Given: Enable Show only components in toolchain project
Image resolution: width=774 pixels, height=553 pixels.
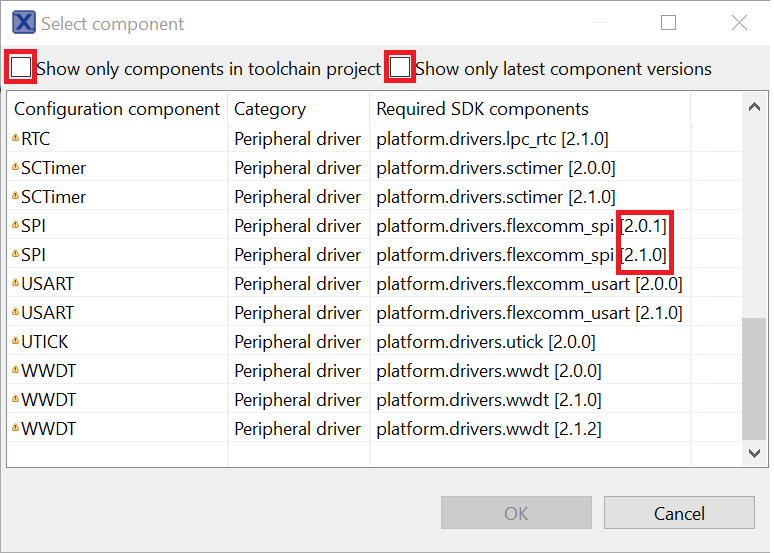Looking at the screenshot, I should (x=21, y=67).
